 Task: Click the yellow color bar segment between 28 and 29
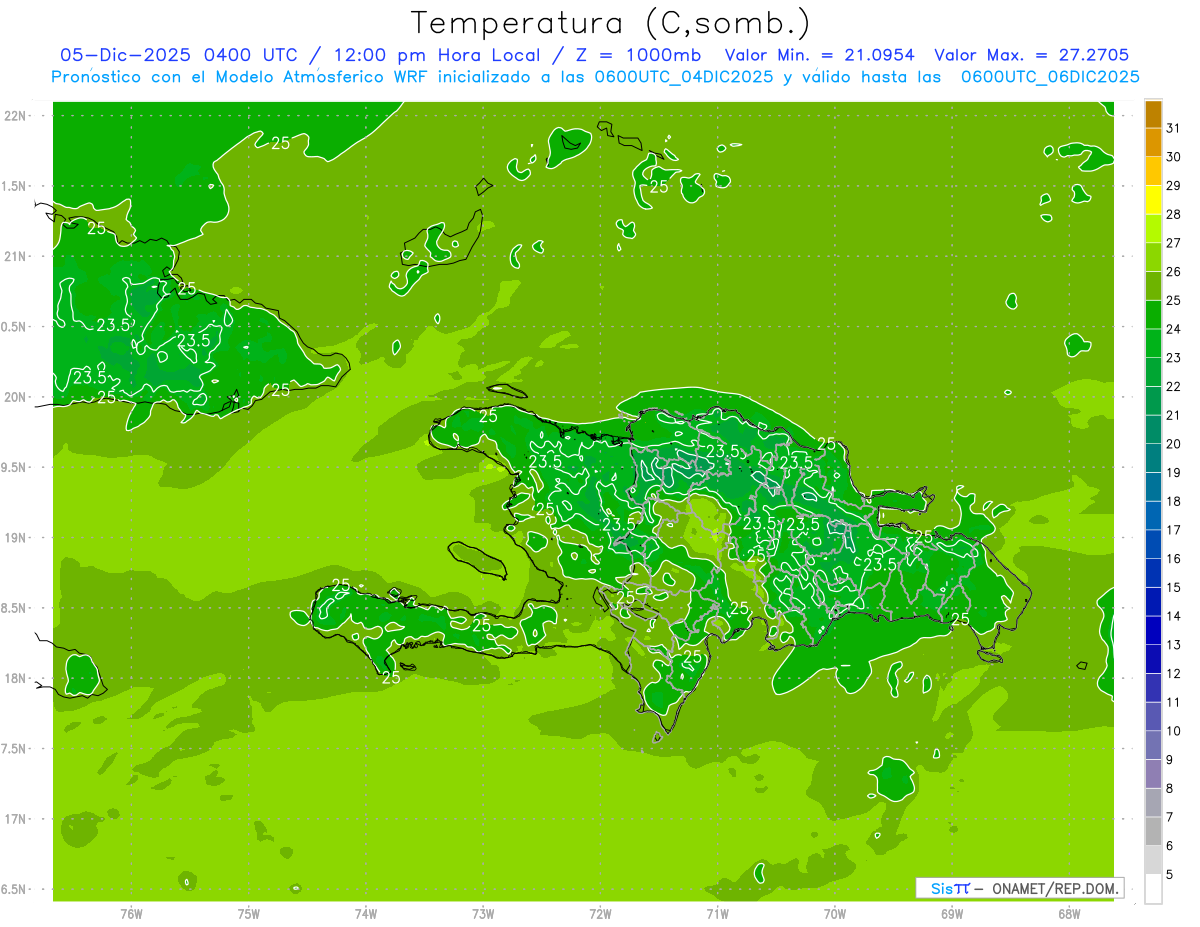coord(1153,200)
